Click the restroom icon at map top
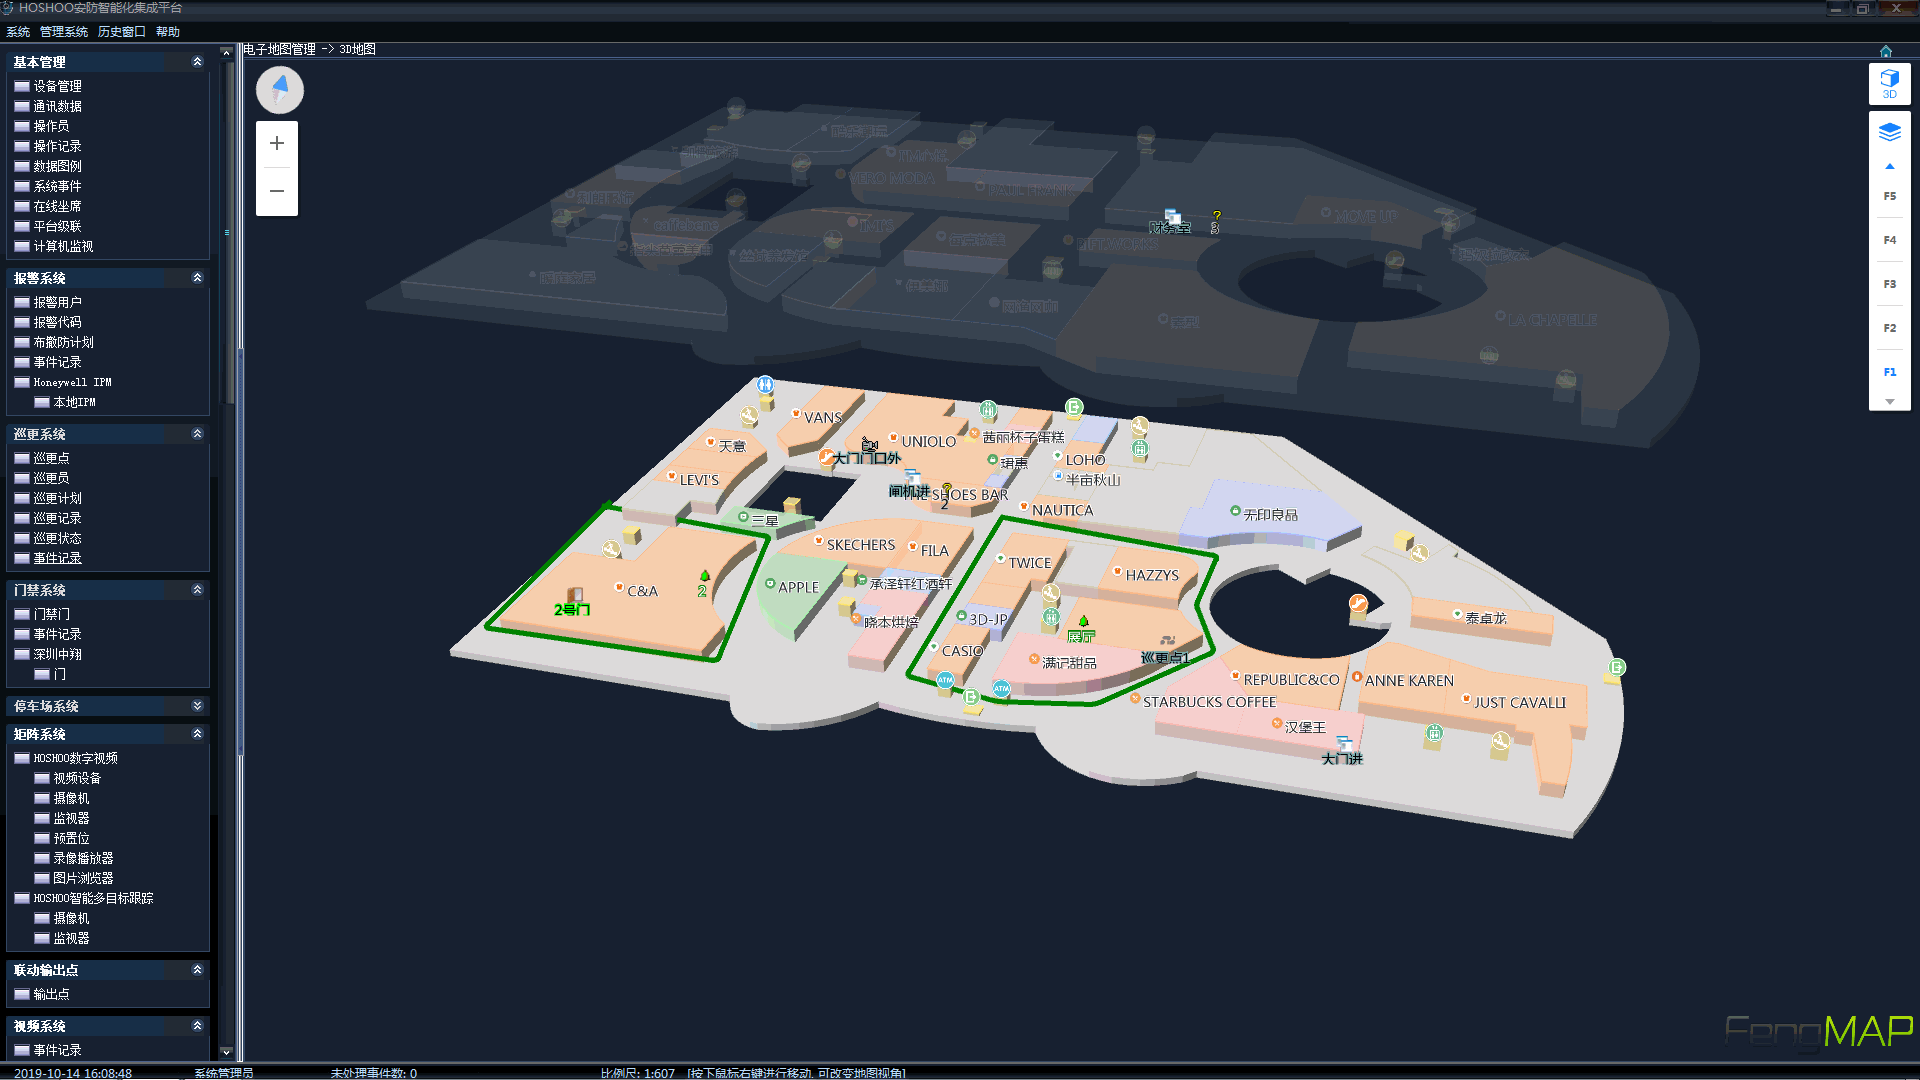Screen dimensions: 1920x1080 (x=765, y=384)
